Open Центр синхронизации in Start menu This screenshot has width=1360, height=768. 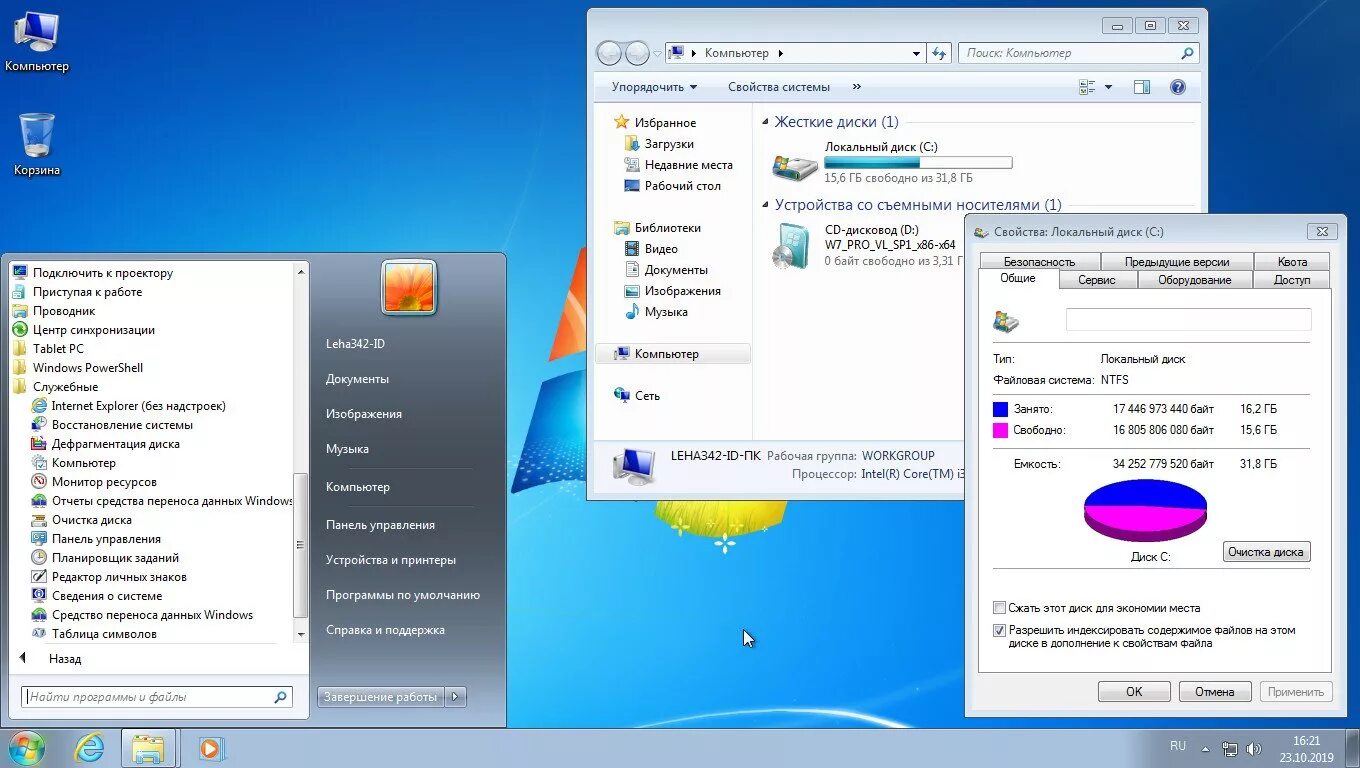tap(93, 329)
